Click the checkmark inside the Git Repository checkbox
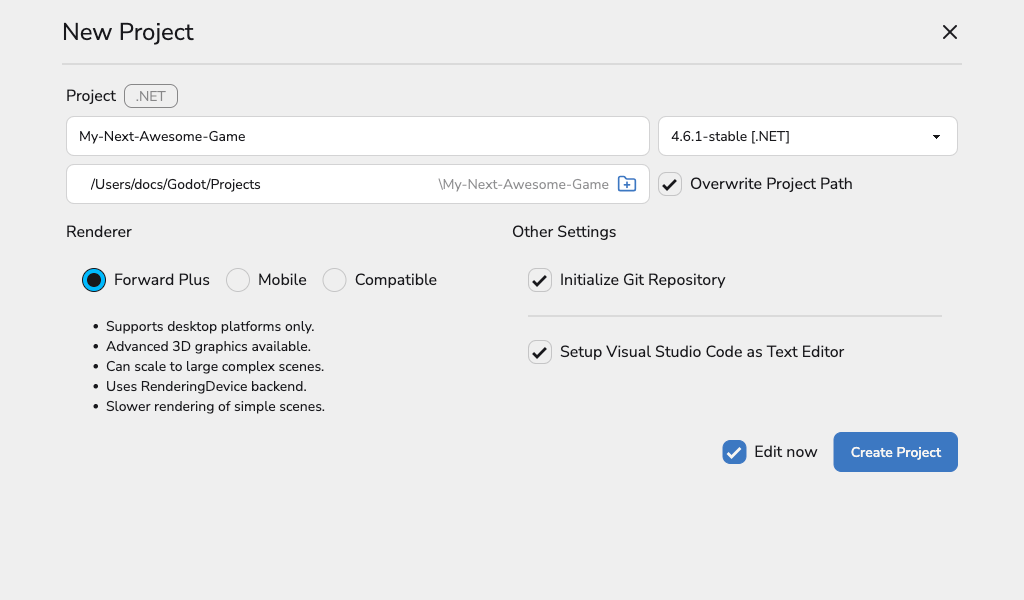Screen dimensions: 1024x600 click(540, 280)
